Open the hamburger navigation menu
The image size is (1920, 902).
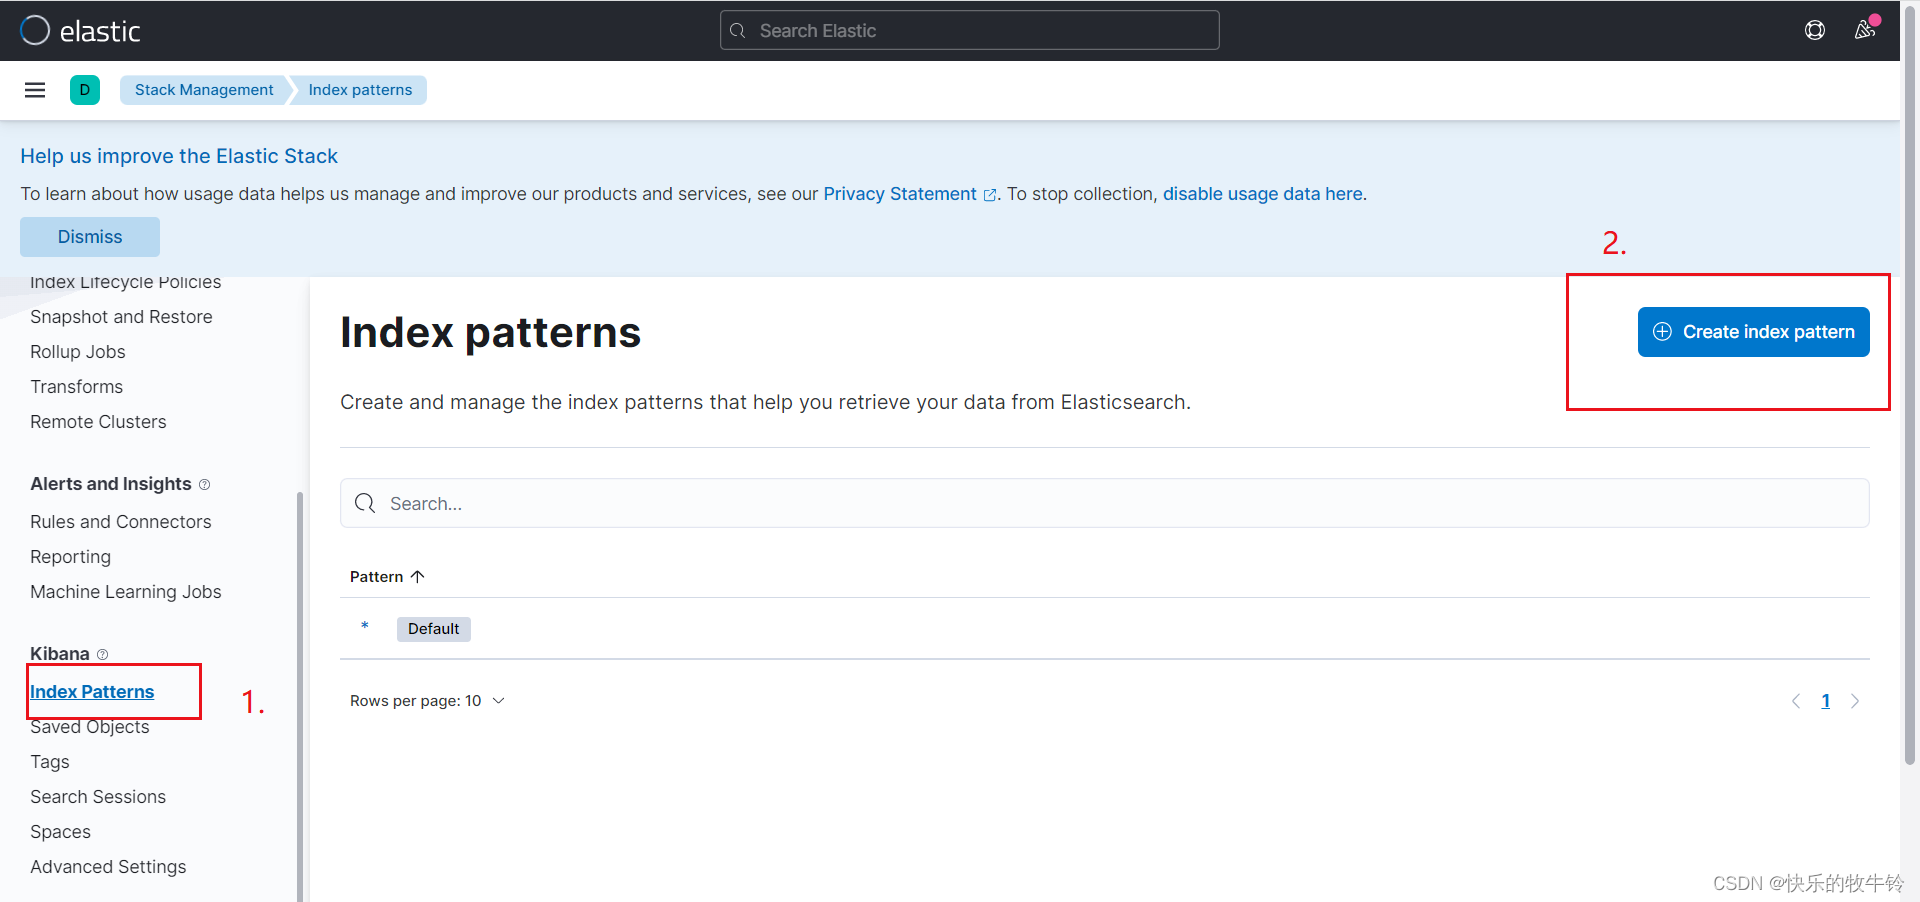point(34,90)
